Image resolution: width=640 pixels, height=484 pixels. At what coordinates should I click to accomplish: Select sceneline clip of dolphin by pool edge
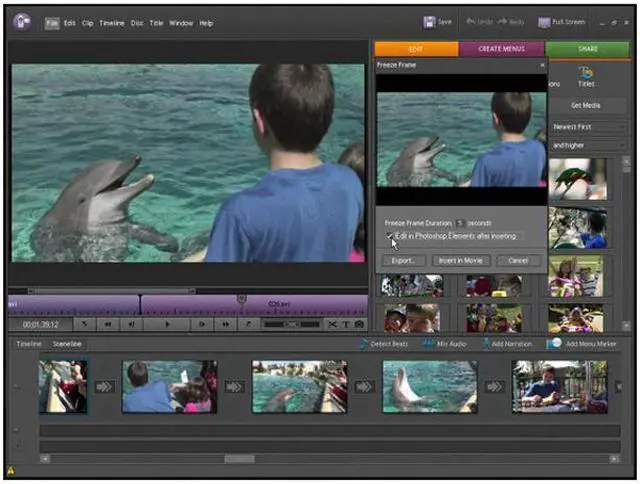coord(300,386)
